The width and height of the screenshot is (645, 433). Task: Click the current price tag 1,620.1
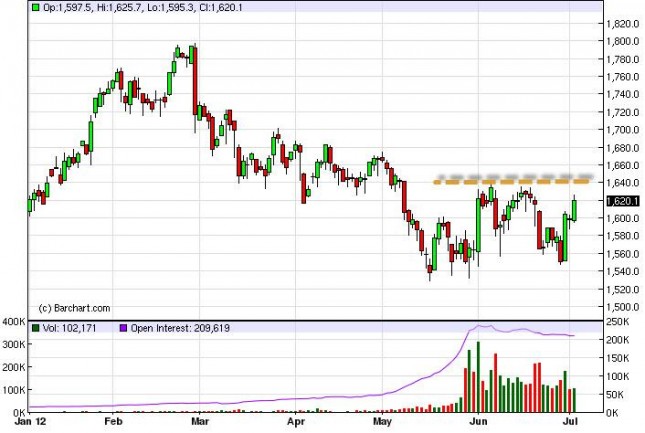[622, 201]
